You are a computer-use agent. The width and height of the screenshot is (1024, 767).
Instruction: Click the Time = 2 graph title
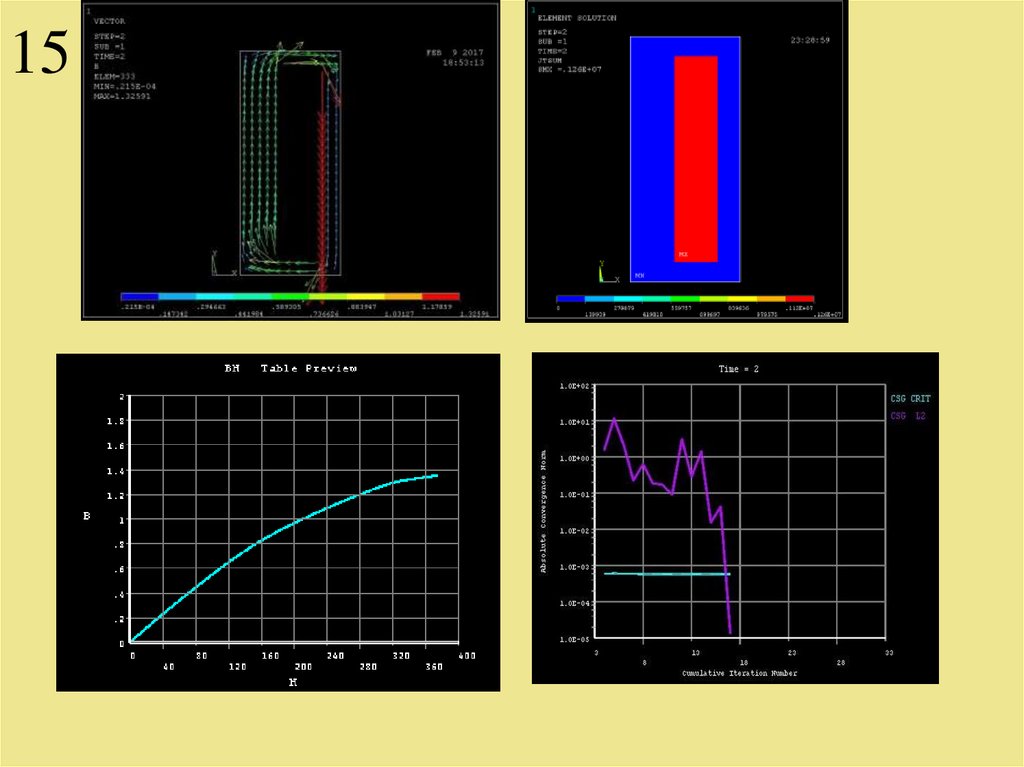(738, 369)
